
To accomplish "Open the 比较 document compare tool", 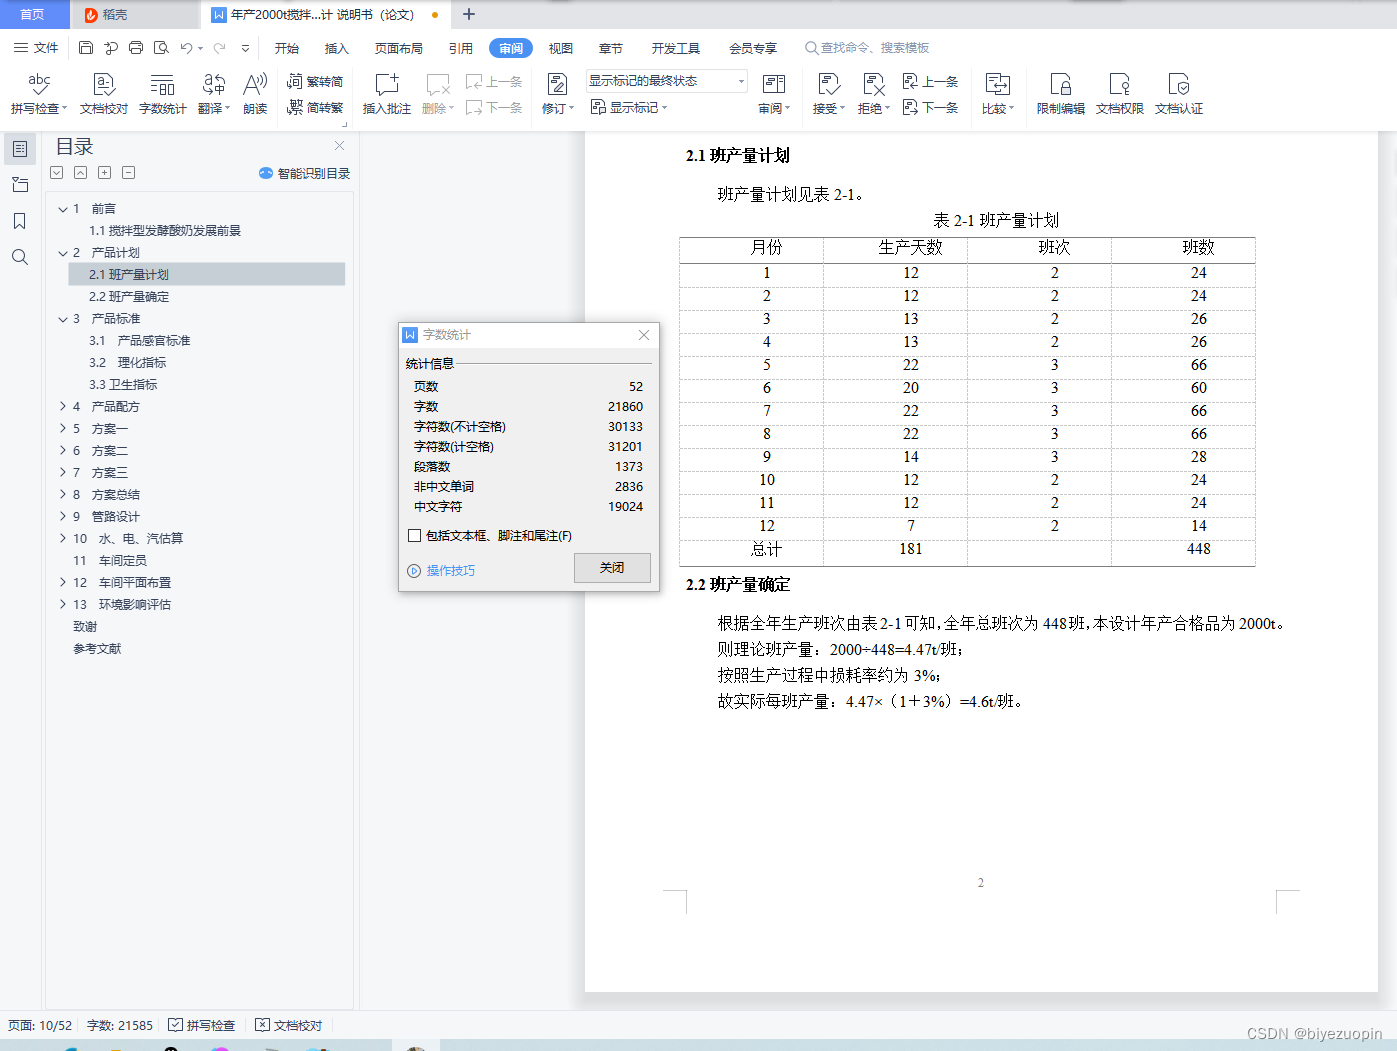I will coord(997,93).
